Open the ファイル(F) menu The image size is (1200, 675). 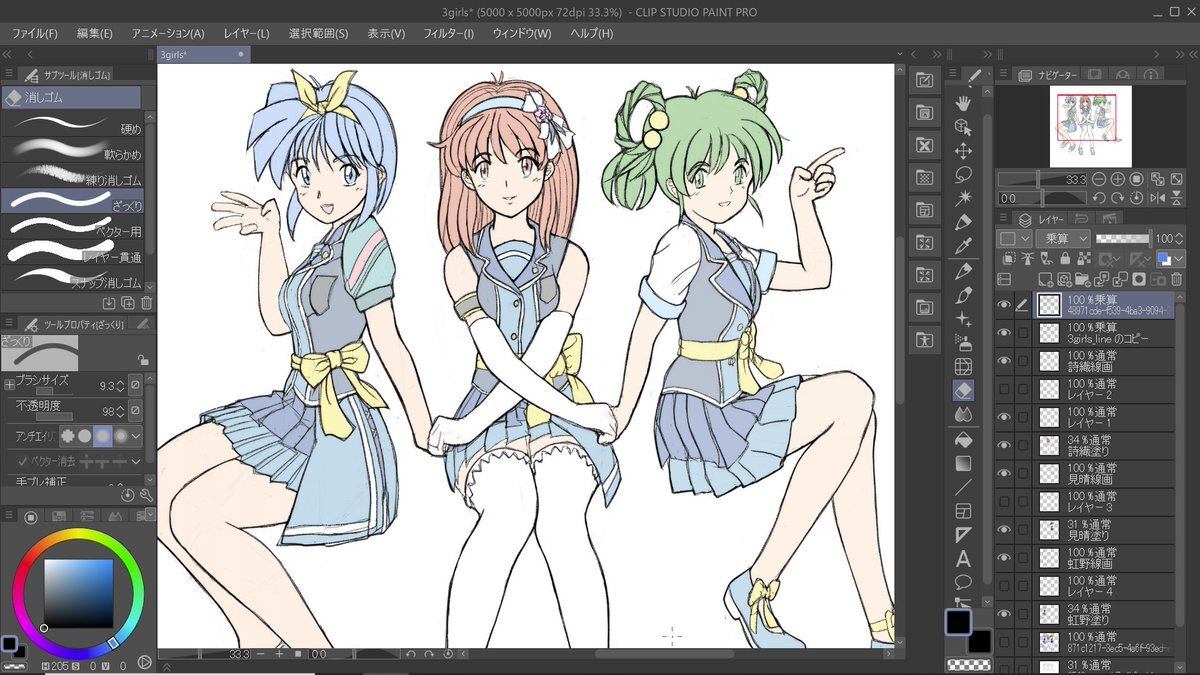pyautogui.click(x=35, y=33)
